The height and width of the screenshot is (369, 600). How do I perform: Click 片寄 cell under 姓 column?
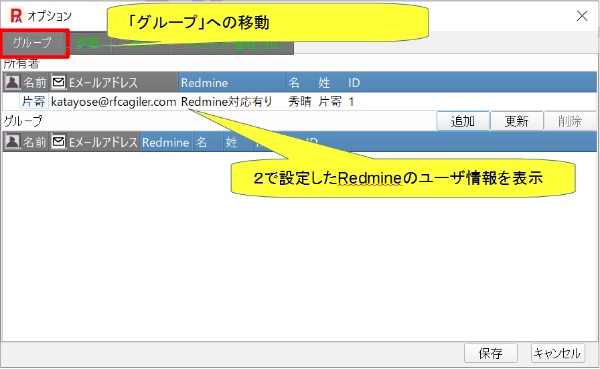(x=330, y=101)
